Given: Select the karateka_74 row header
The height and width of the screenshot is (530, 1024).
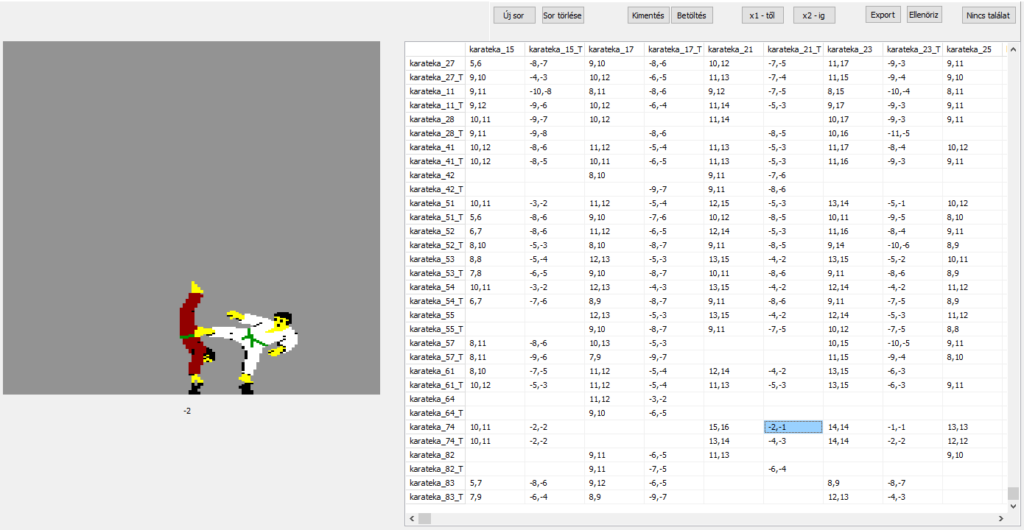Looking at the screenshot, I should (435, 427).
